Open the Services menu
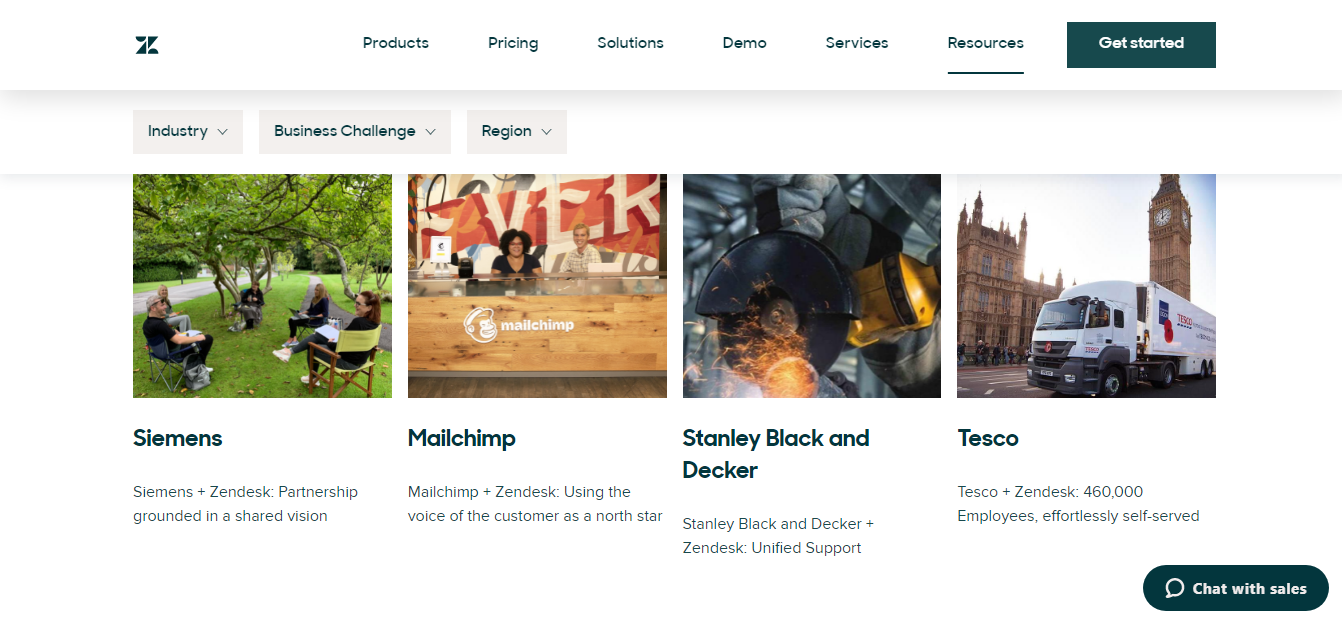This screenshot has height=624, width=1342. click(856, 43)
